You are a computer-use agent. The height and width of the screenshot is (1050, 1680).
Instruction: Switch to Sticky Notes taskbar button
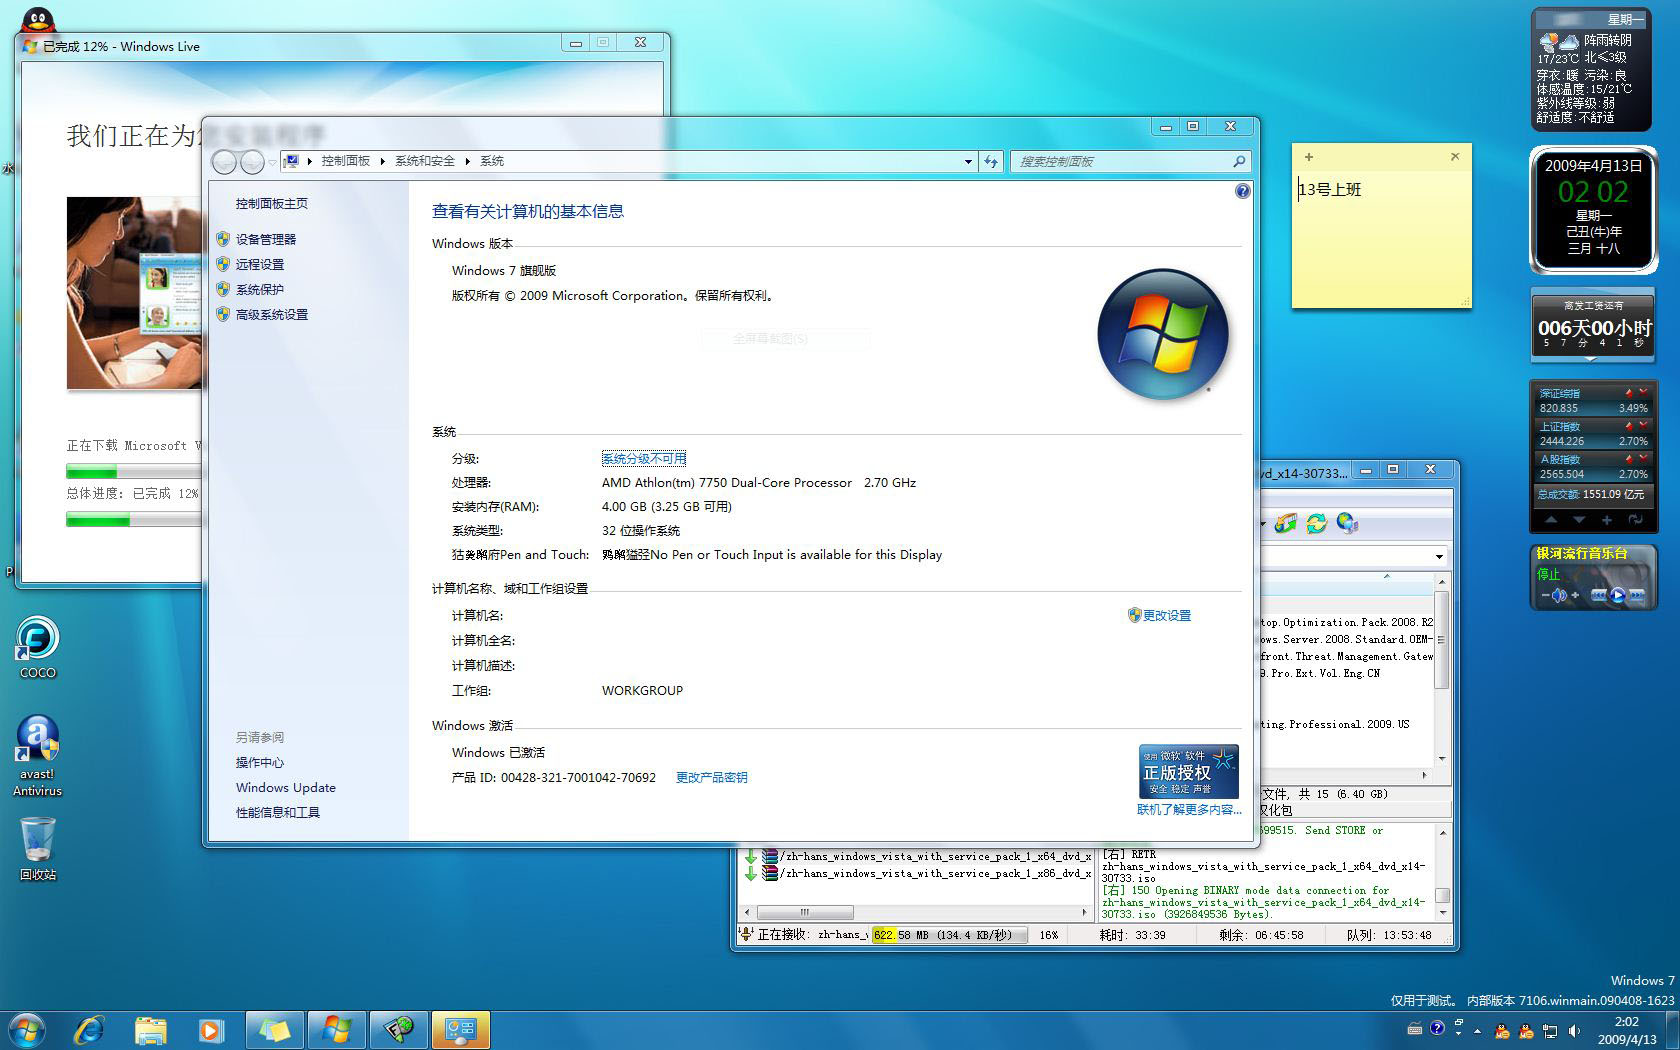(x=276, y=1030)
